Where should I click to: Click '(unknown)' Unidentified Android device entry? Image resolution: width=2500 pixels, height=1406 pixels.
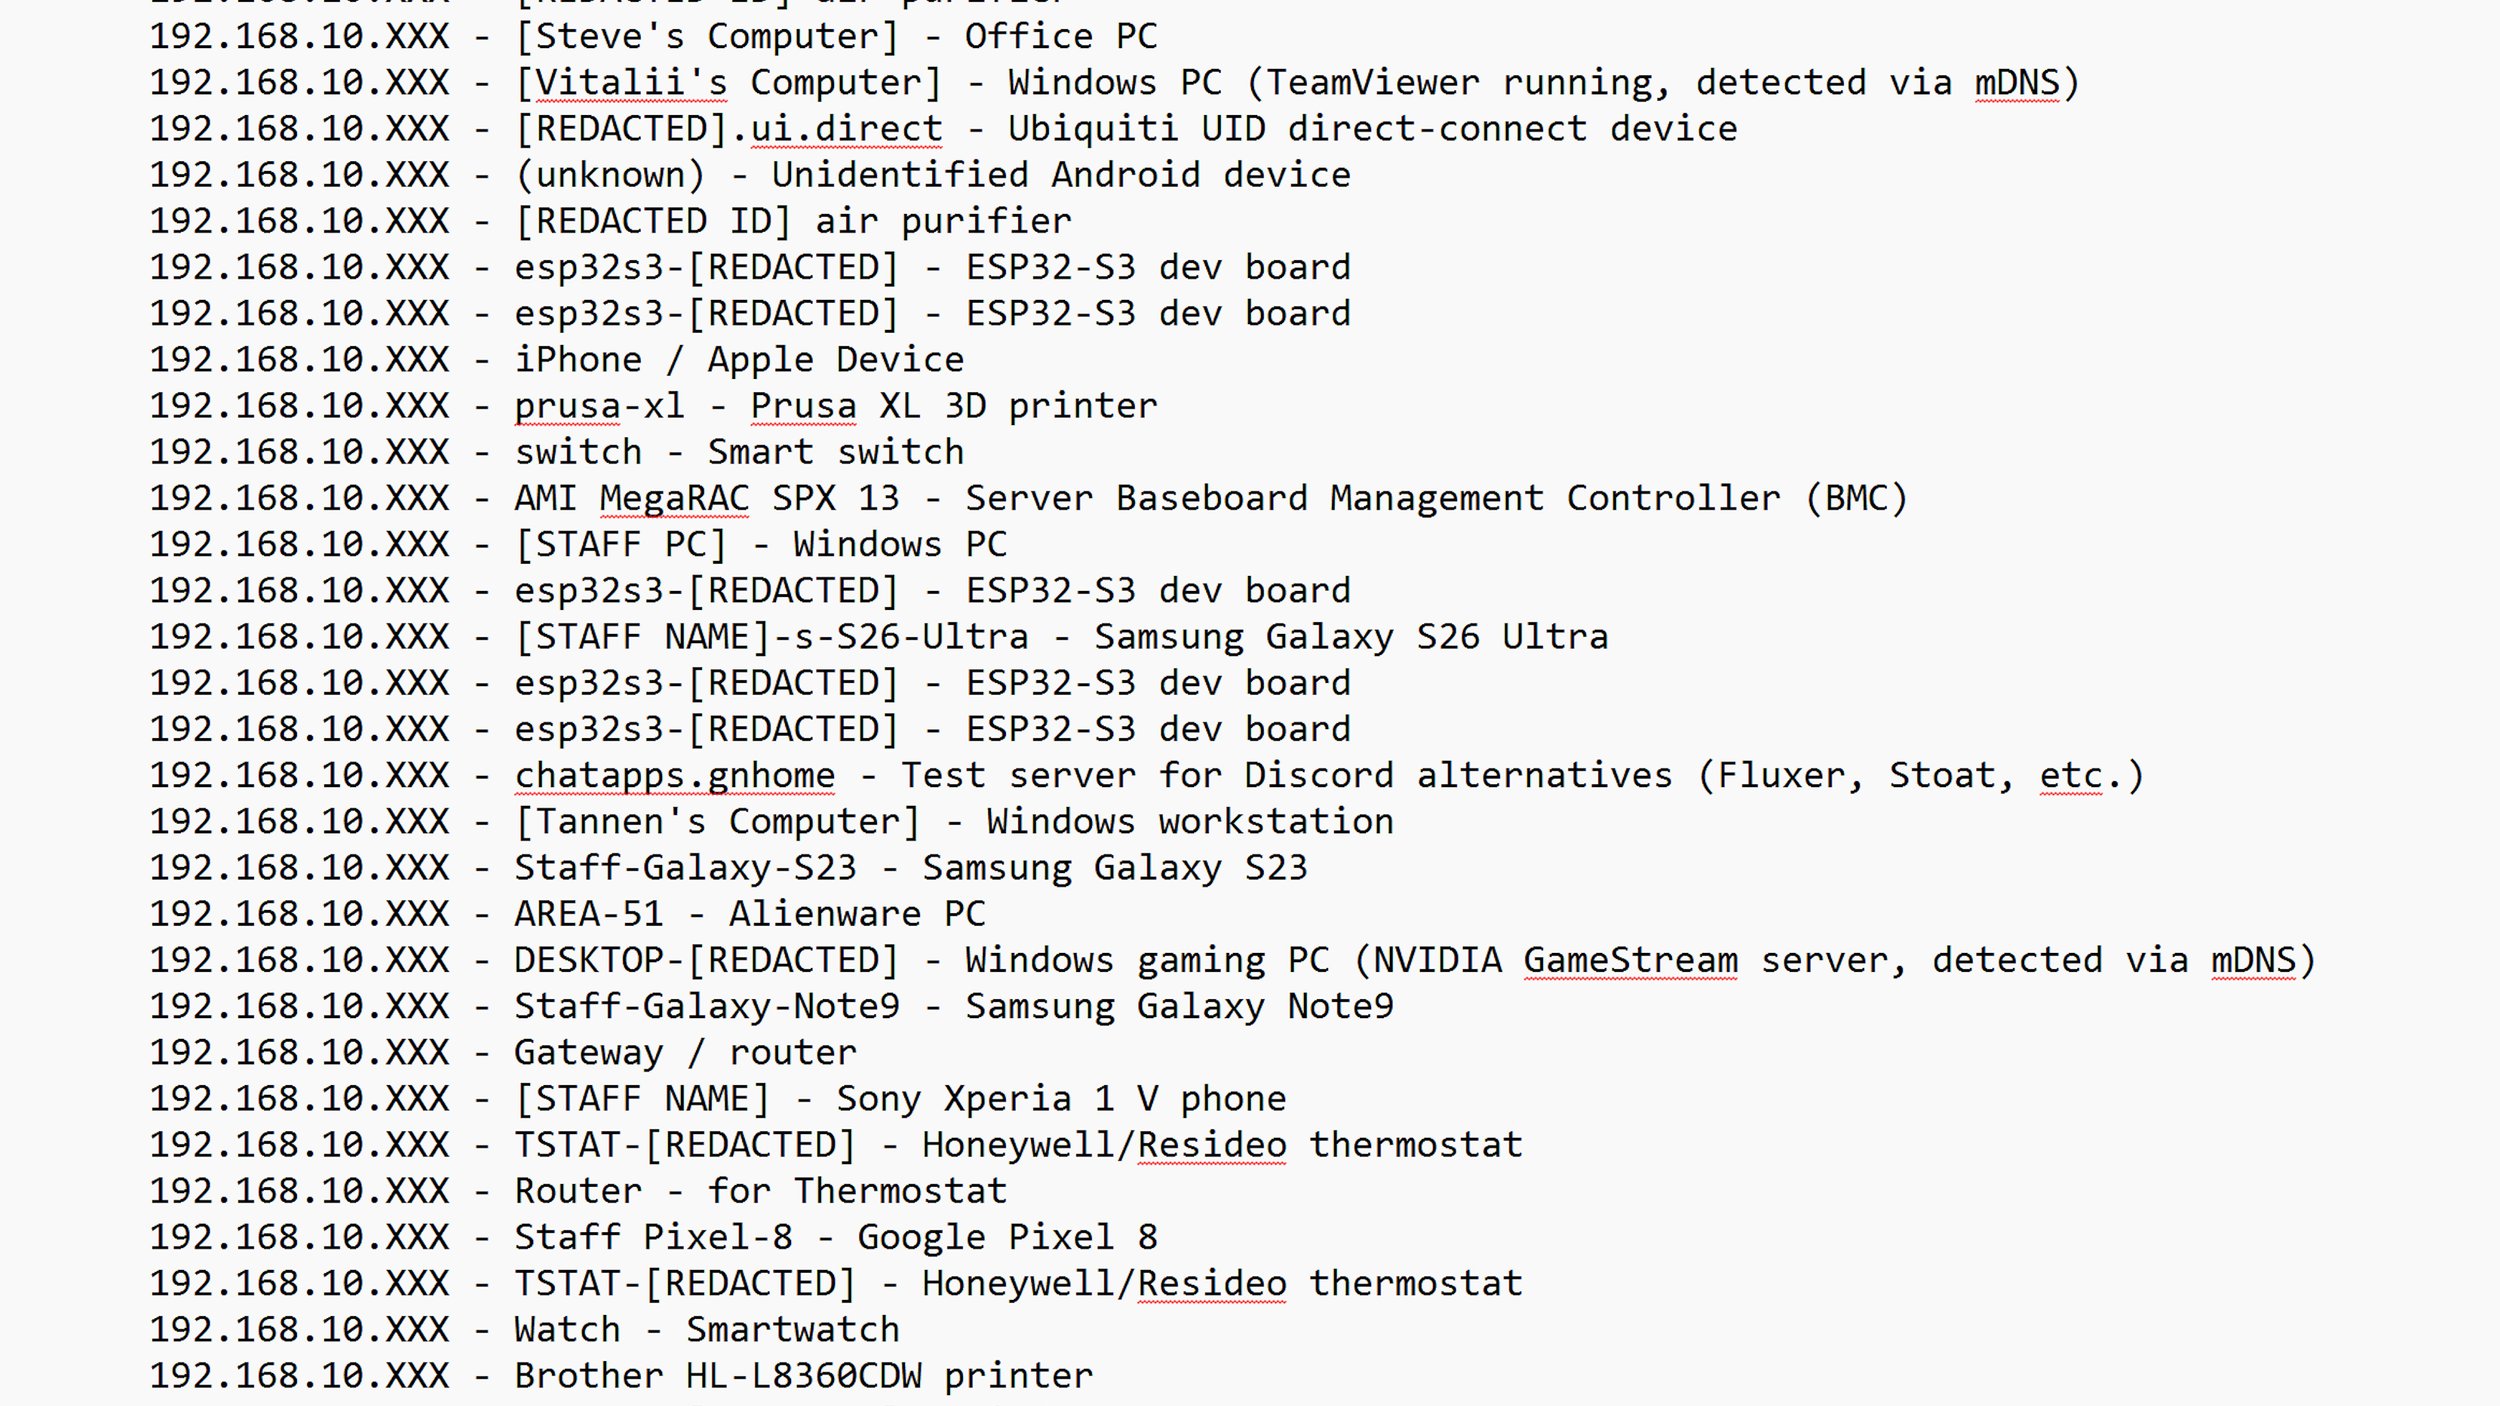pyautogui.click(x=610, y=175)
